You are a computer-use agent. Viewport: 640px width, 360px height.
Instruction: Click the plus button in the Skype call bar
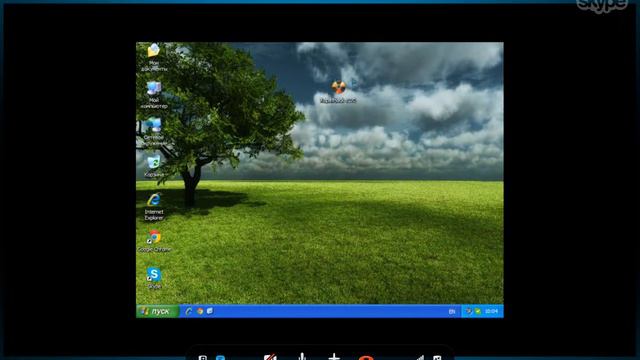coord(334,357)
